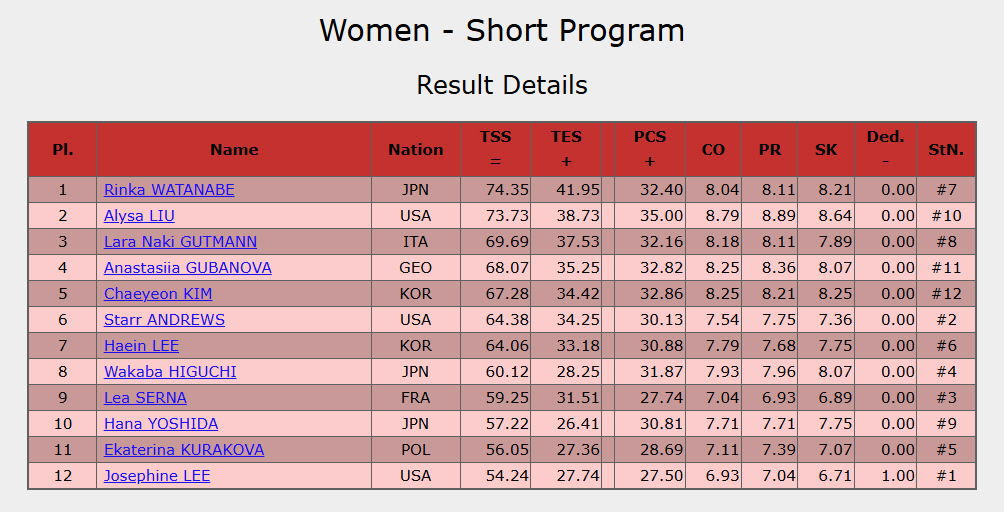The image size is (1004, 512).
Task: Open Lara Naki GUTMANN's profile link
Action: [180, 242]
